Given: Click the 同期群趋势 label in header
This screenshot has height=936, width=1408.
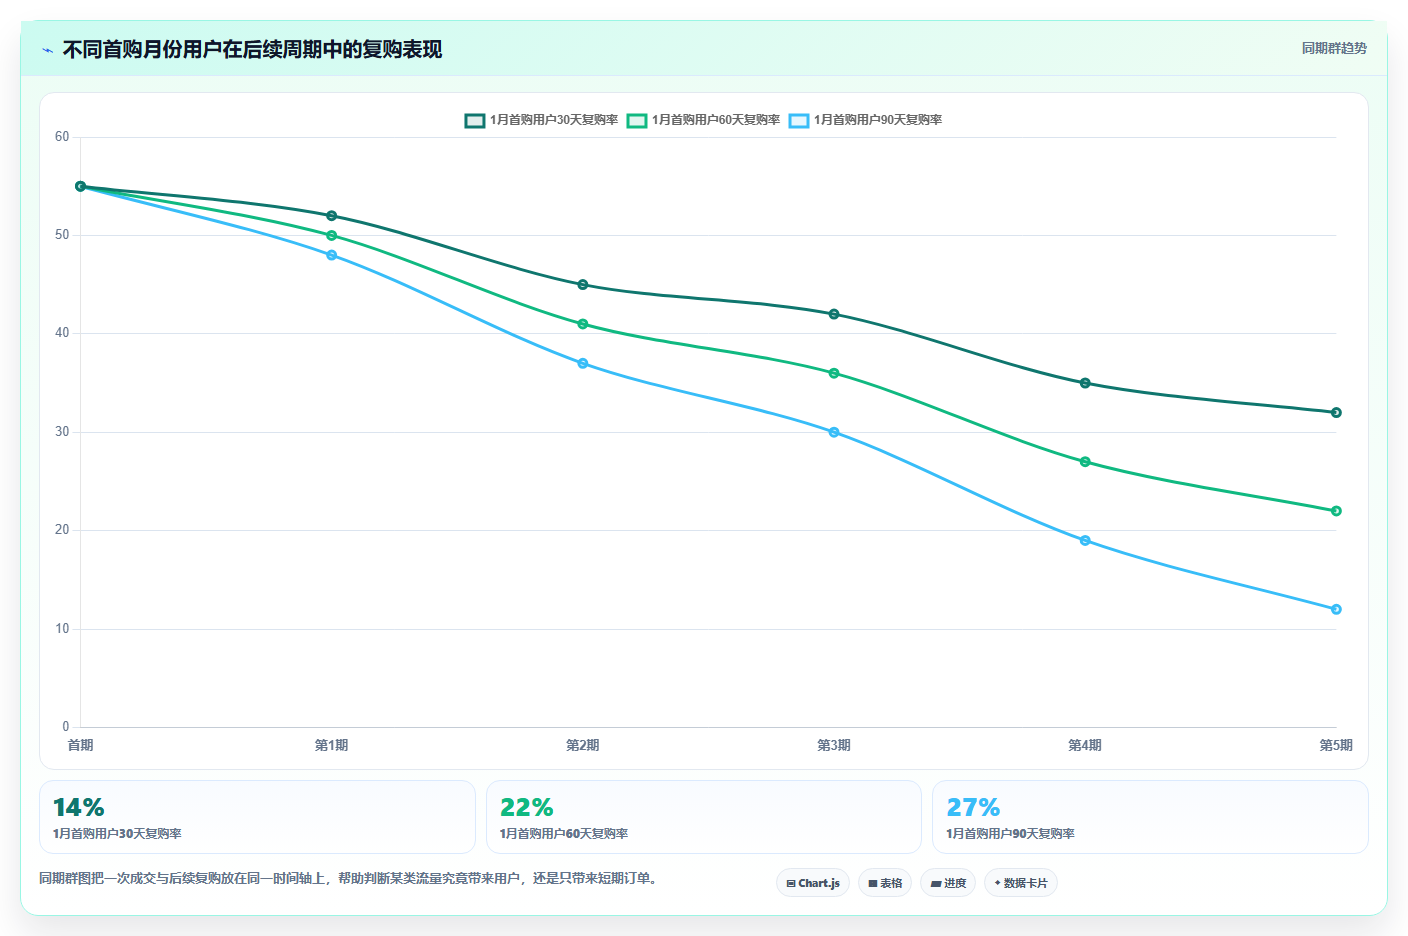Looking at the screenshot, I should [1334, 48].
